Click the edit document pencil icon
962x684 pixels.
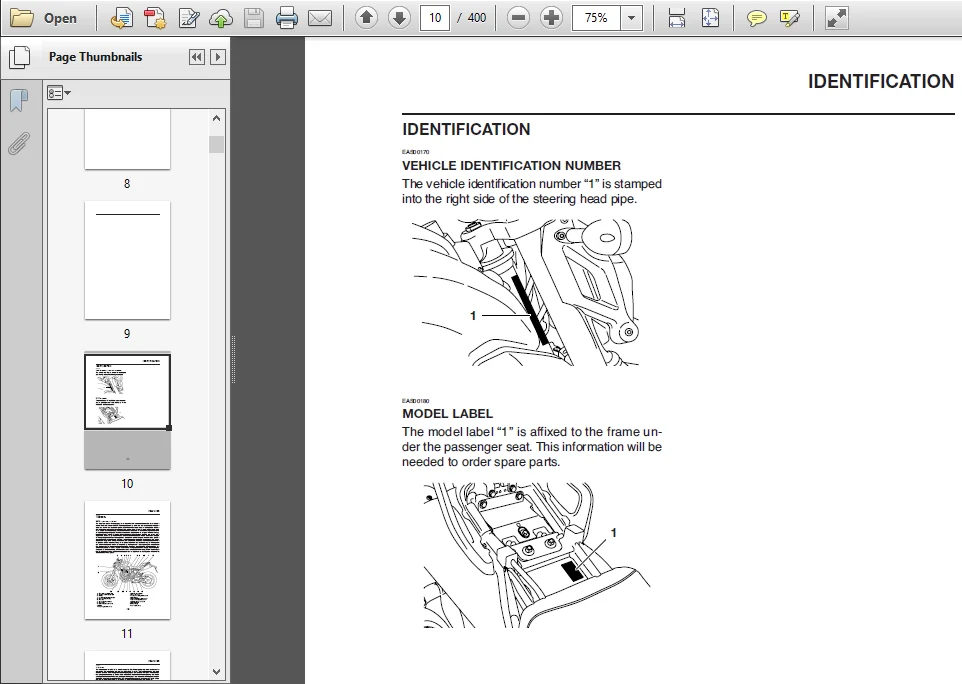(188, 18)
